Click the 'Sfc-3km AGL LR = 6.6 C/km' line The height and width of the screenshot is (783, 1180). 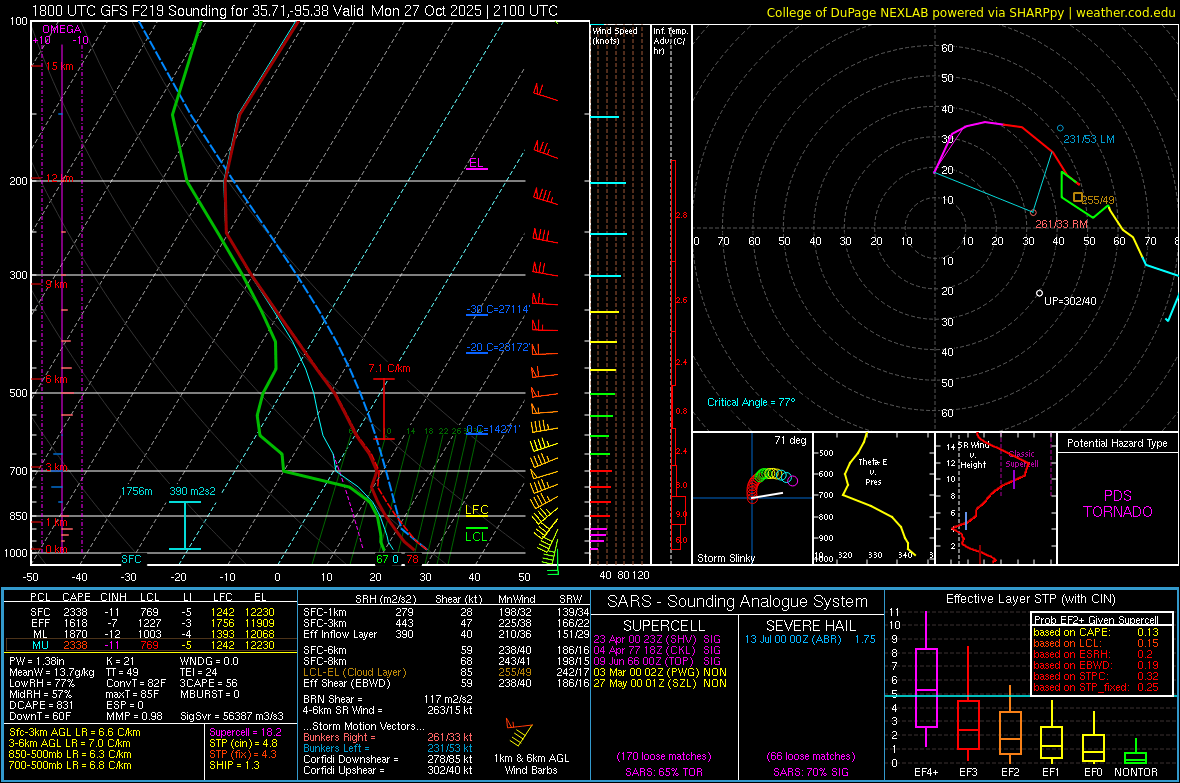(75, 732)
